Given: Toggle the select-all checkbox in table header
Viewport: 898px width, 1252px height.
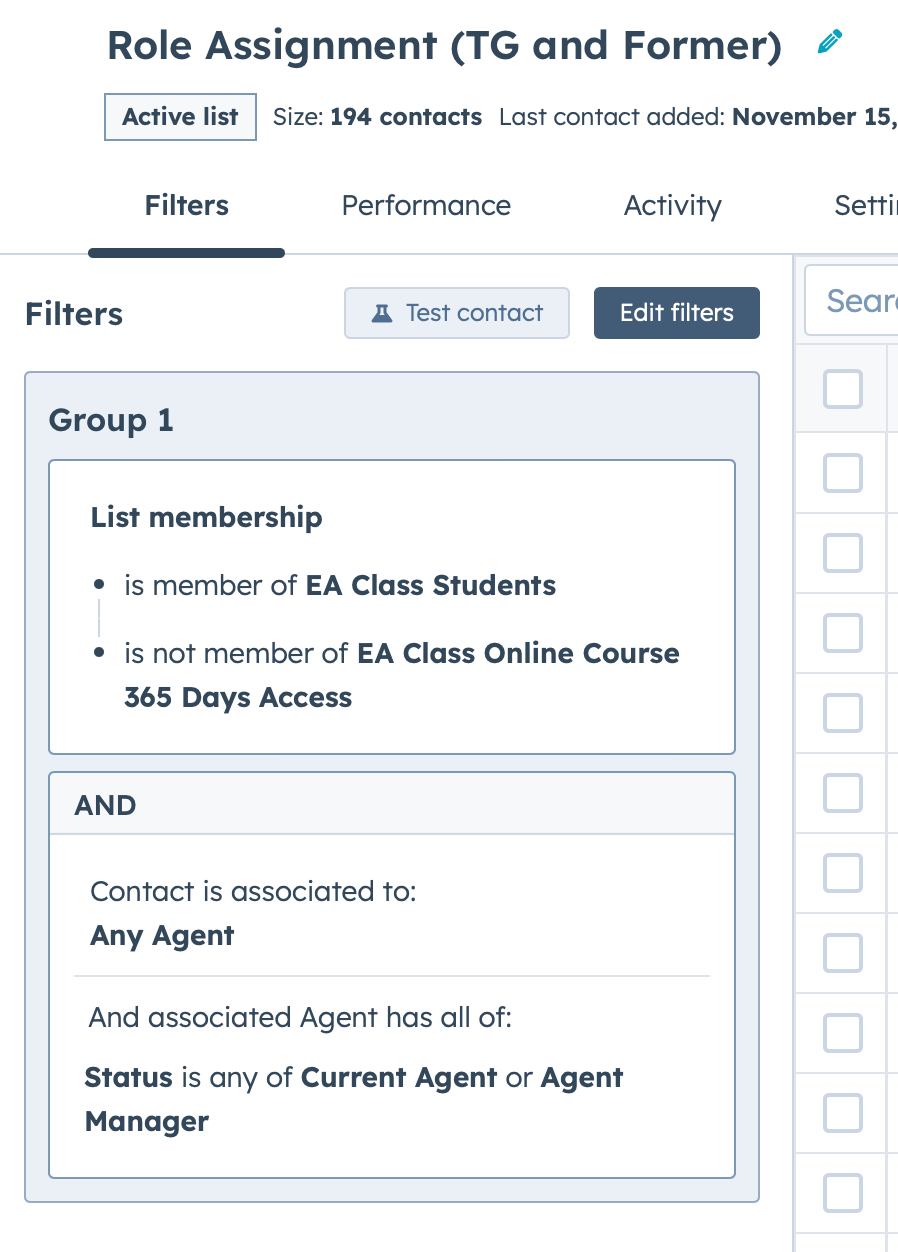Looking at the screenshot, I should (842, 389).
